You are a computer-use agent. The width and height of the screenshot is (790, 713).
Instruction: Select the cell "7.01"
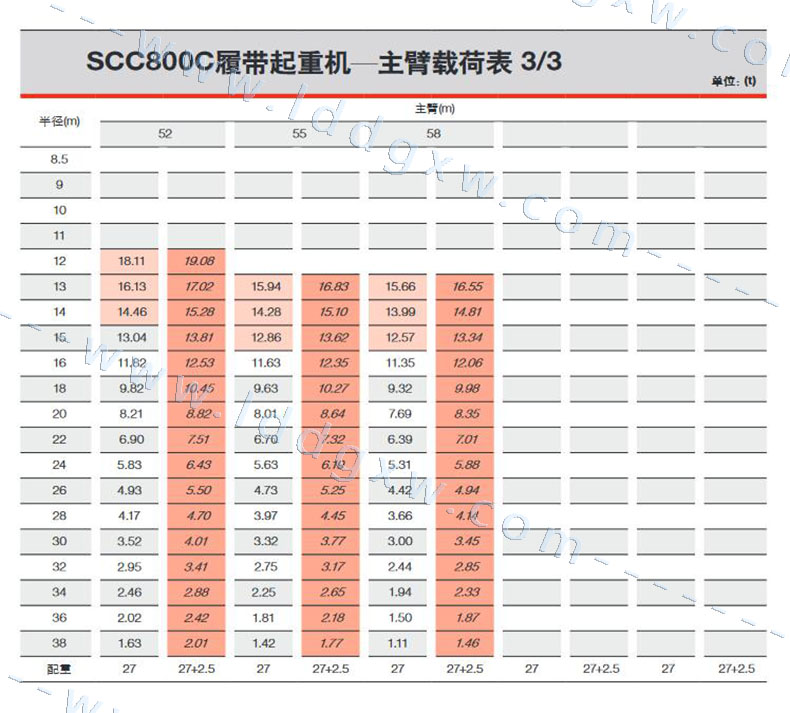pos(467,439)
